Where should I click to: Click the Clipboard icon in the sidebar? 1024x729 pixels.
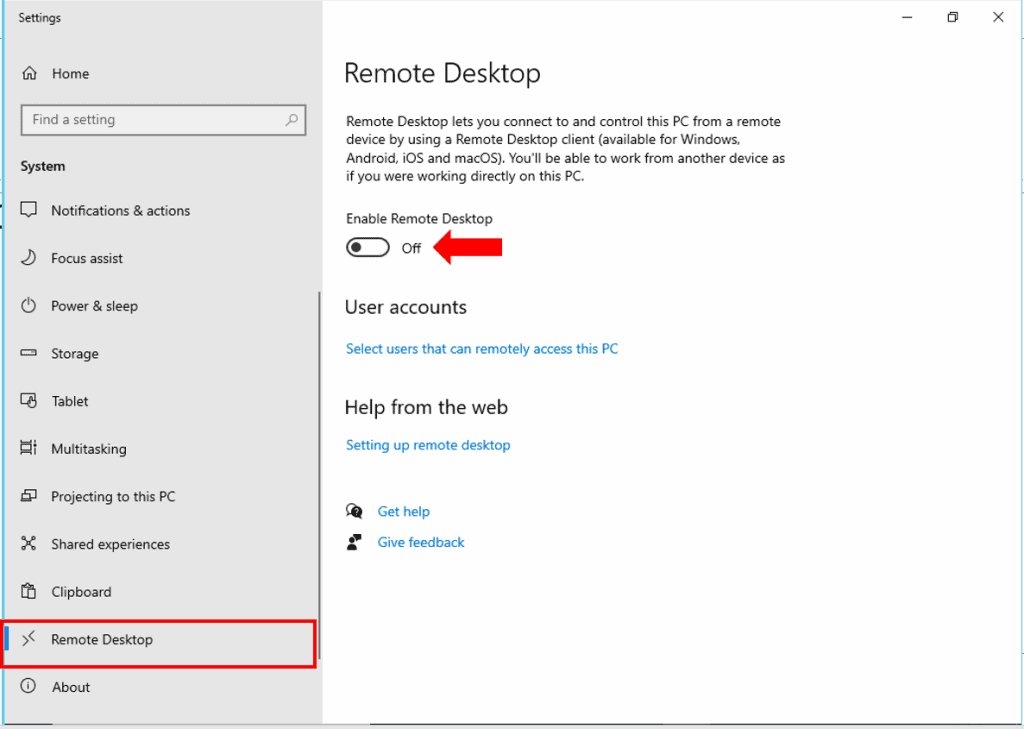29,591
